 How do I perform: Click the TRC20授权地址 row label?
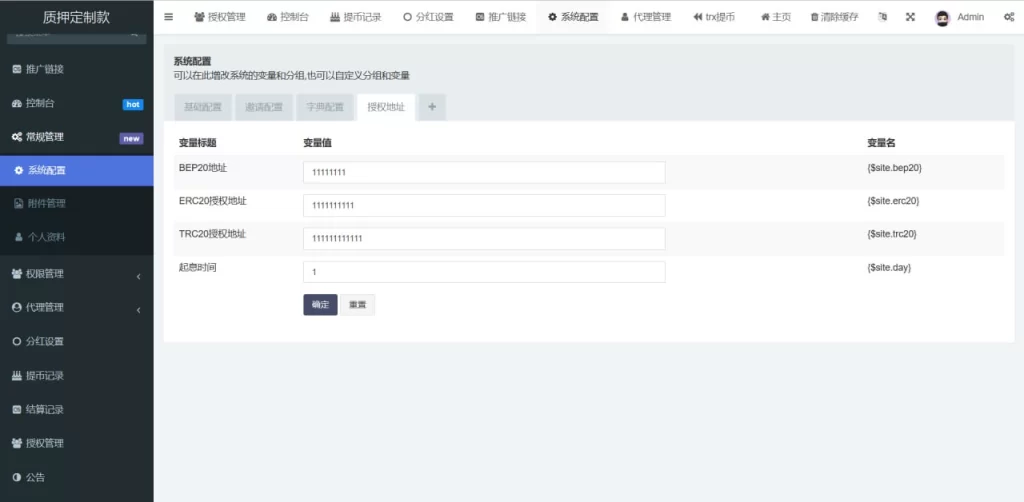point(212,234)
